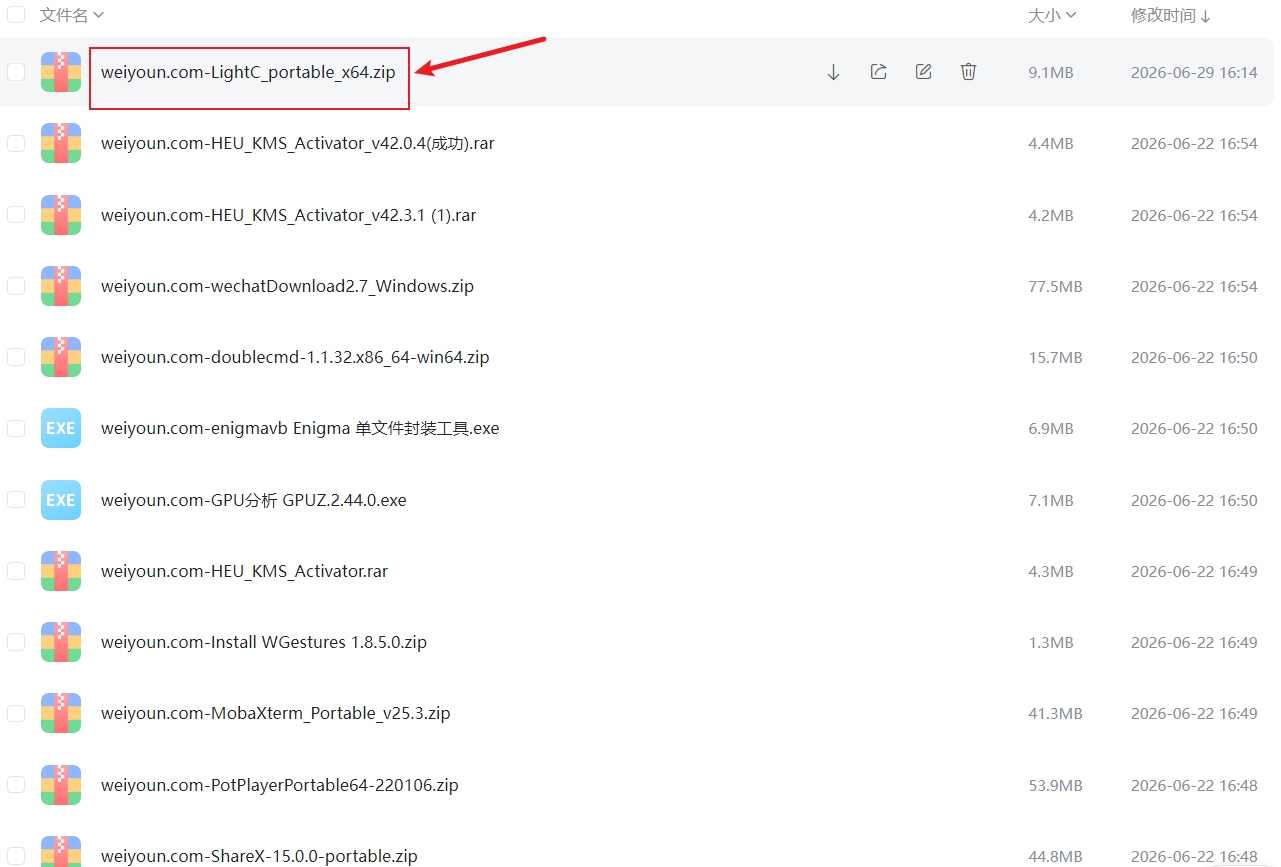Check the box for Install WGestures 1.8.5.0.zip
This screenshot has height=867, width=1281.
coord(16,642)
